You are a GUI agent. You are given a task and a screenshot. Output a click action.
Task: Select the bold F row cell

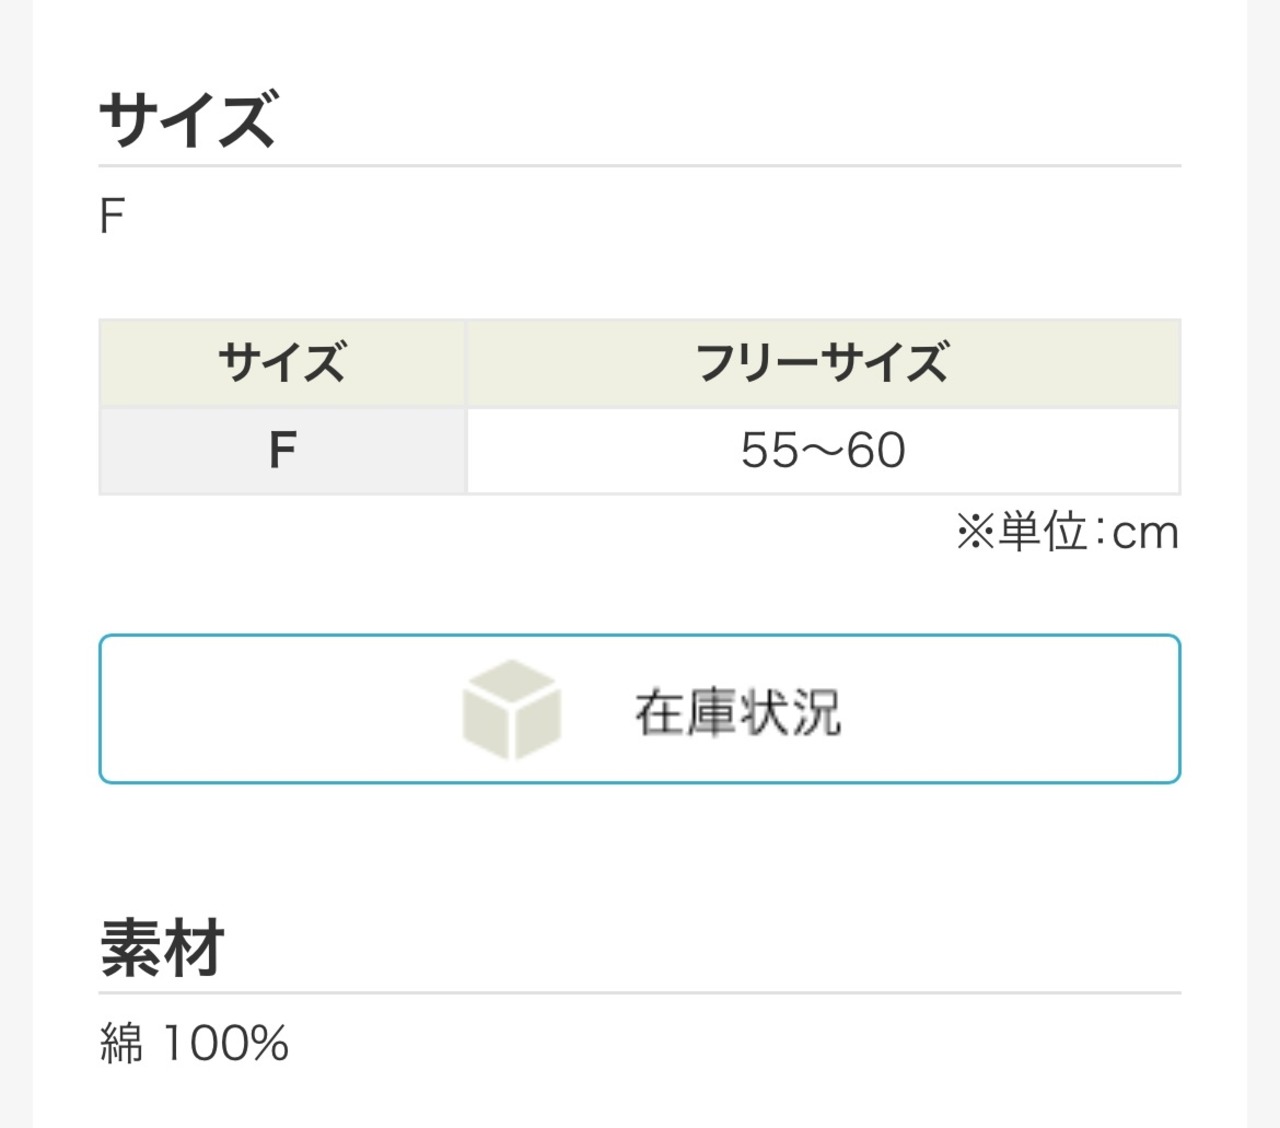point(282,450)
